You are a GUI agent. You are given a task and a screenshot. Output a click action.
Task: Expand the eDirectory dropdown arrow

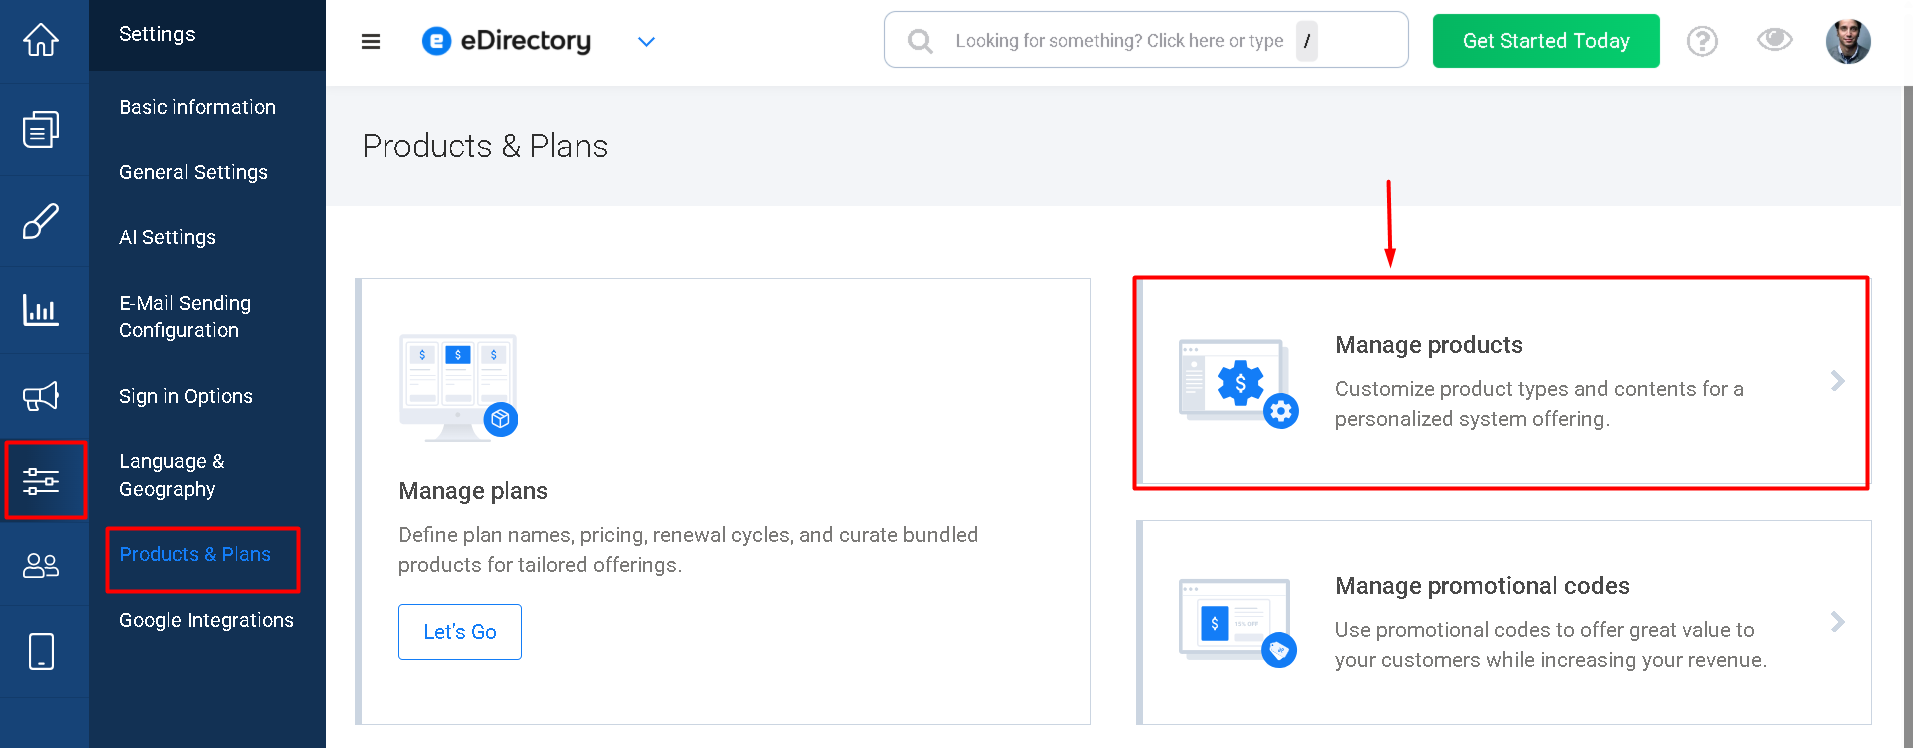point(646,41)
